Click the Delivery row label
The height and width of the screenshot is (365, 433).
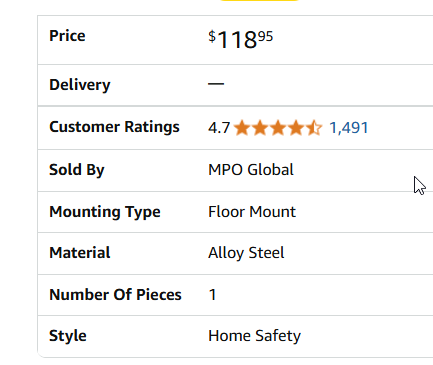click(80, 85)
